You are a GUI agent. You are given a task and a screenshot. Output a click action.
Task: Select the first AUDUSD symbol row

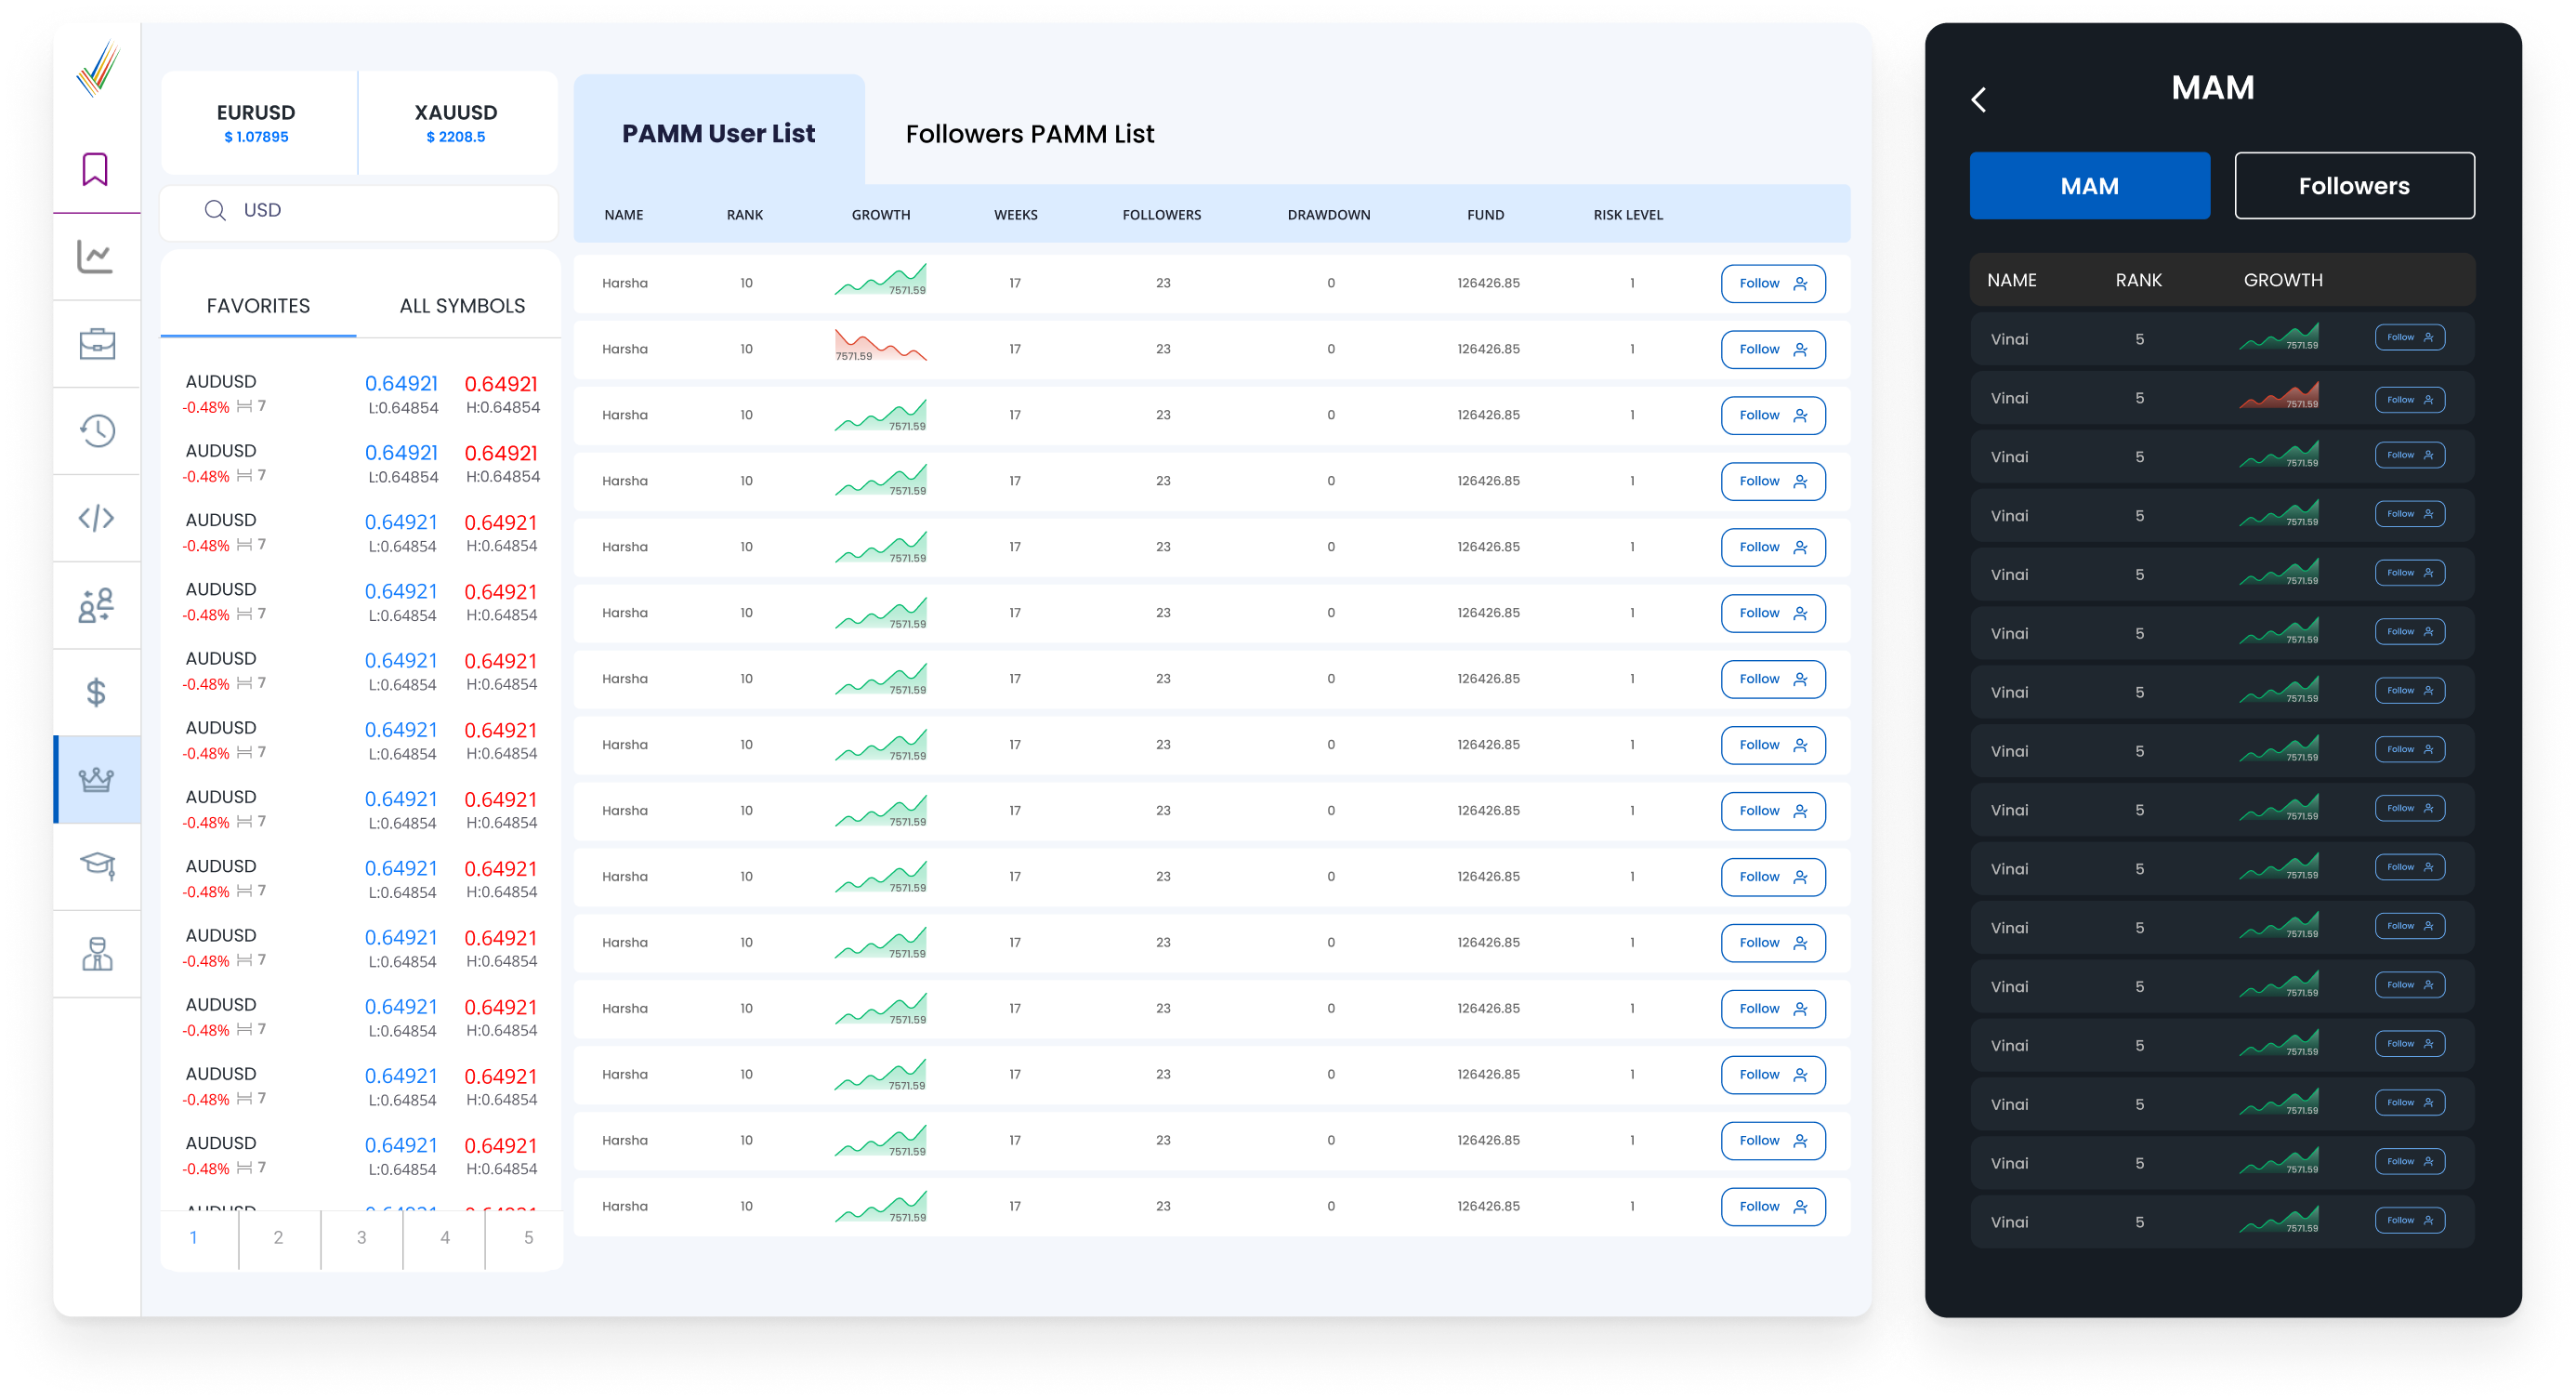pyautogui.click(x=361, y=395)
